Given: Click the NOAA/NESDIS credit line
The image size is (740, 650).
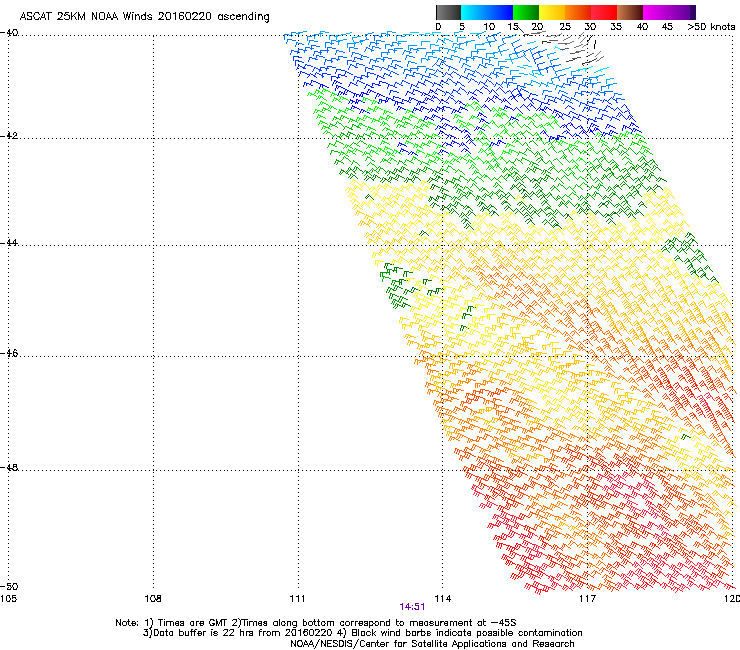Looking at the screenshot, I should click(432, 644).
